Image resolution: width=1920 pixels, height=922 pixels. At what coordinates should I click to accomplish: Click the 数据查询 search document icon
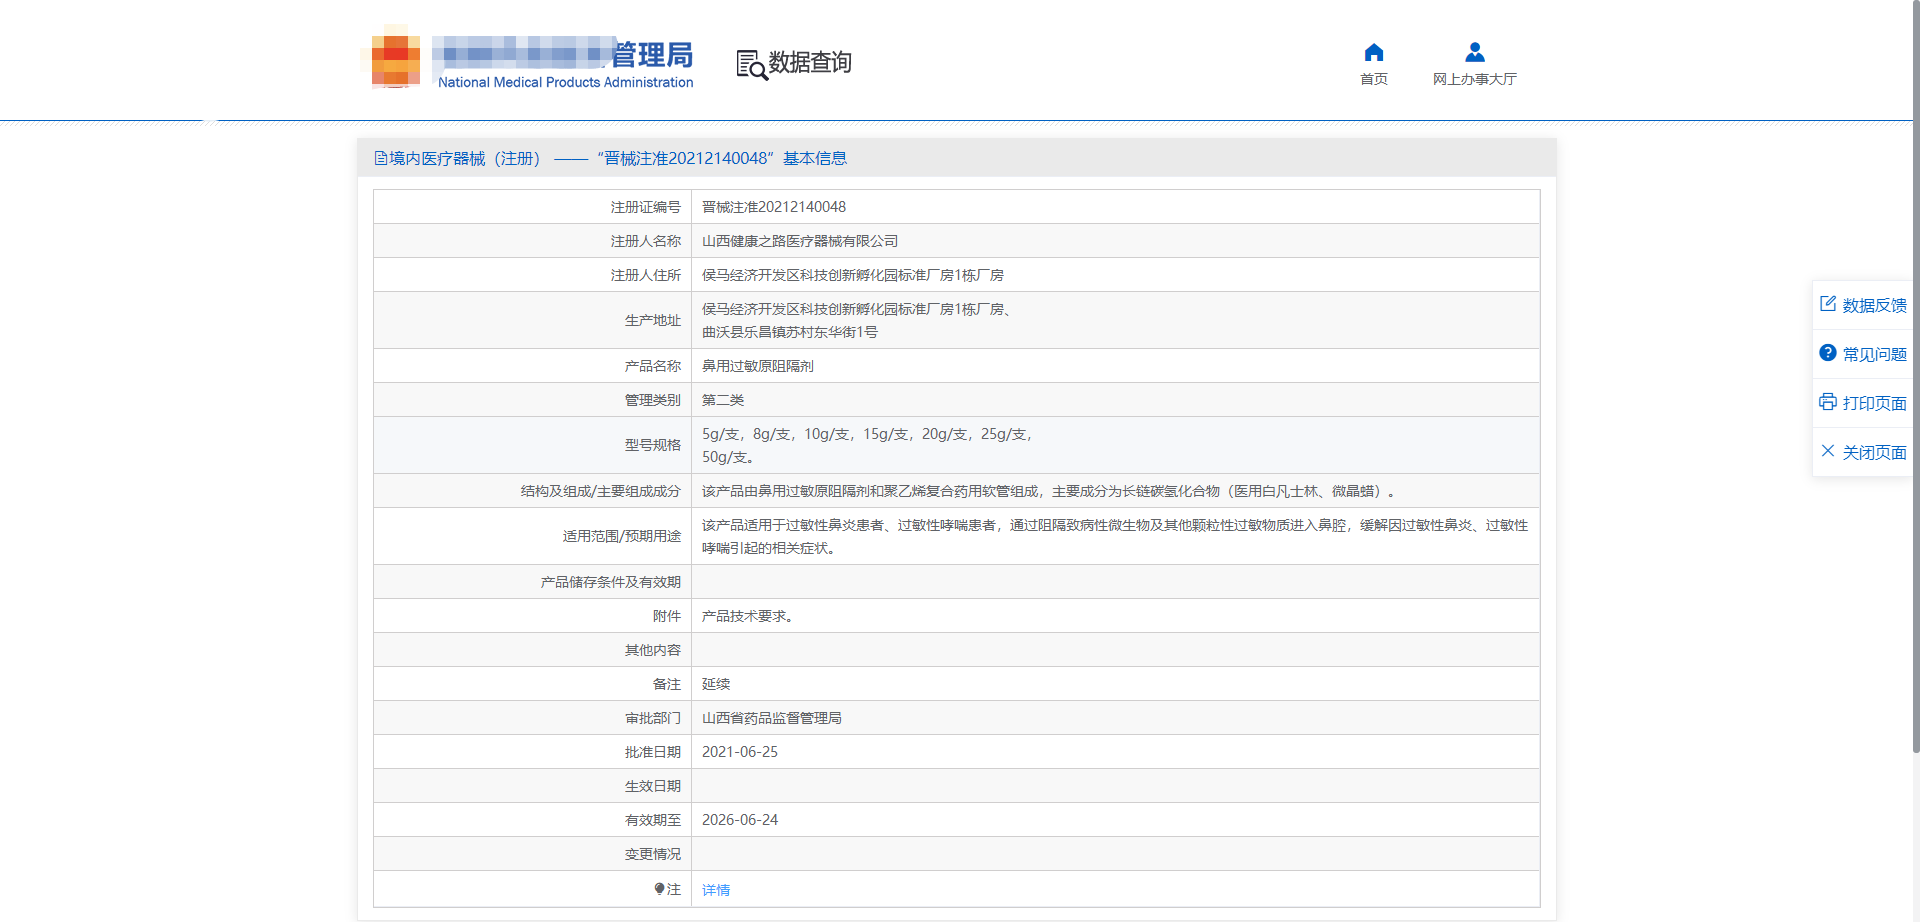(x=752, y=64)
